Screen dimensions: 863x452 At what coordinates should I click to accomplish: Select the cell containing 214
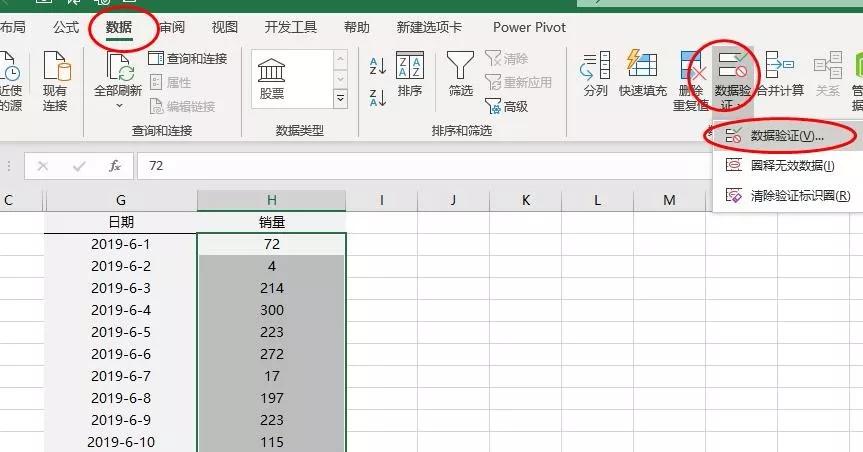tap(272, 288)
